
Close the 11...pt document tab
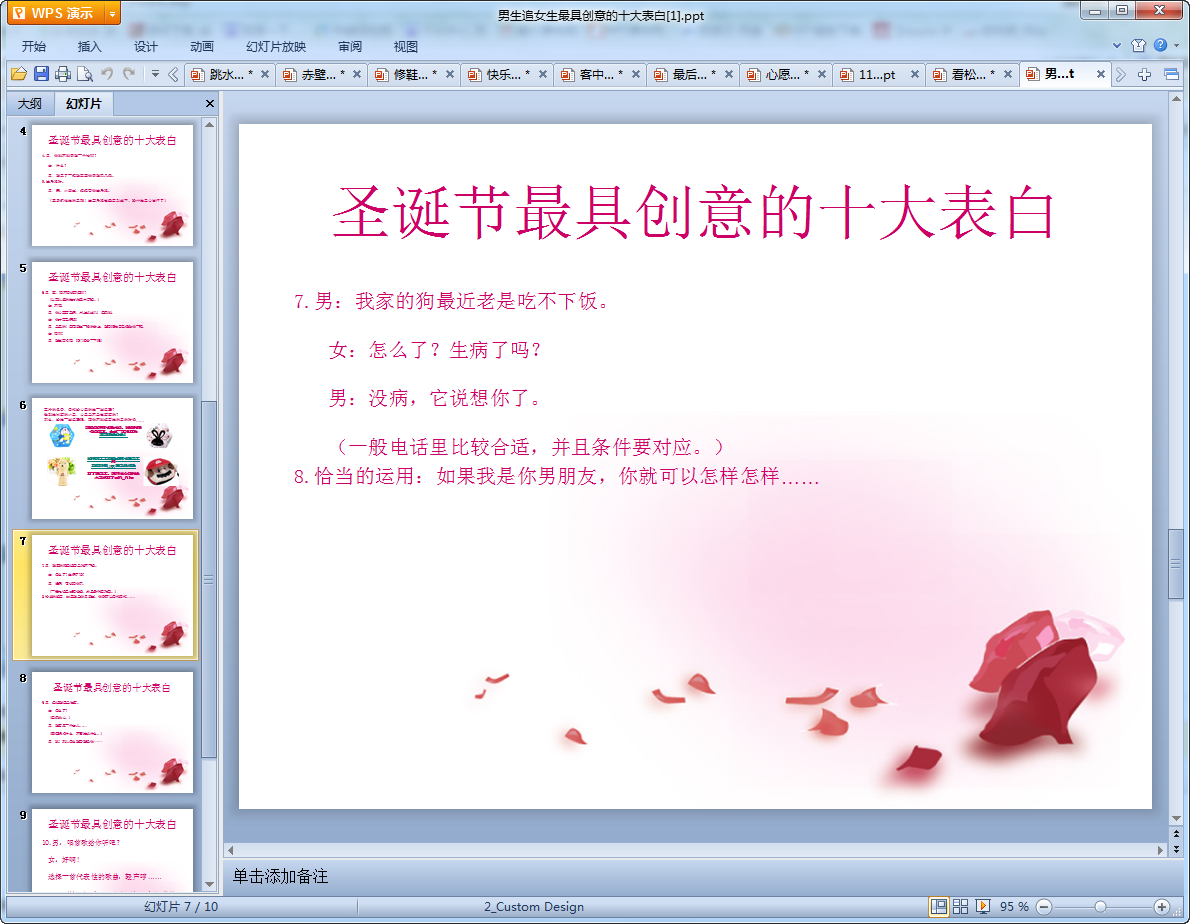tap(915, 74)
